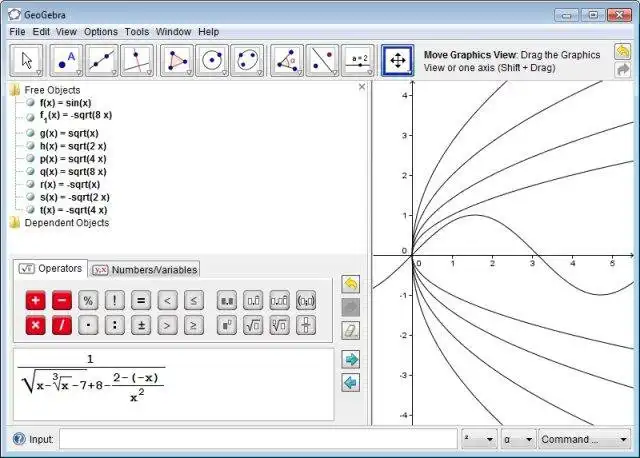Open the Options menu
640x458 pixels.
(101, 32)
